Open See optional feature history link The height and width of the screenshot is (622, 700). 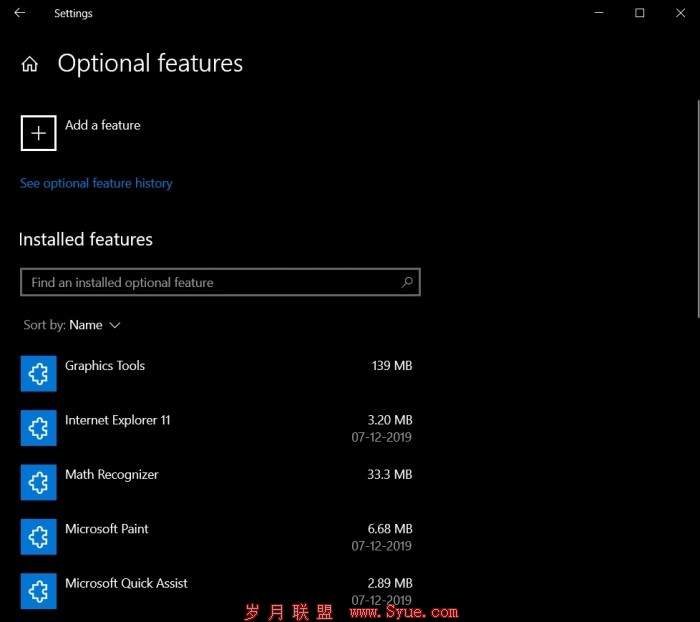pyautogui.click(x=96, y=184)
